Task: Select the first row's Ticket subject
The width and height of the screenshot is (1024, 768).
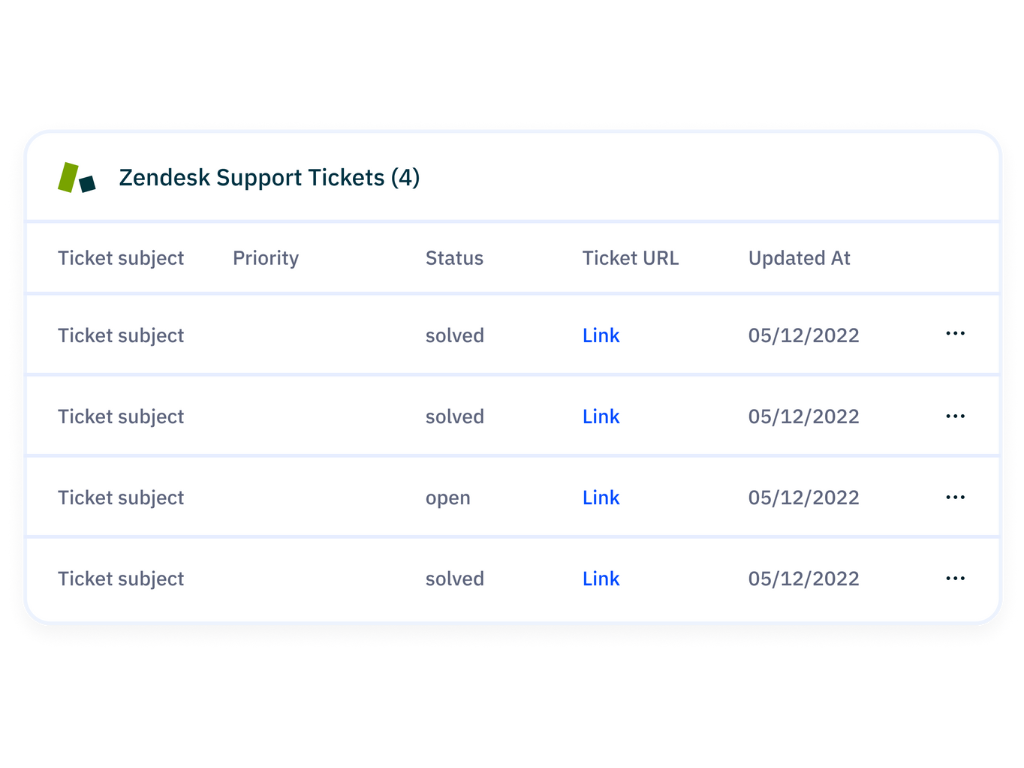Action: point(121,336)
